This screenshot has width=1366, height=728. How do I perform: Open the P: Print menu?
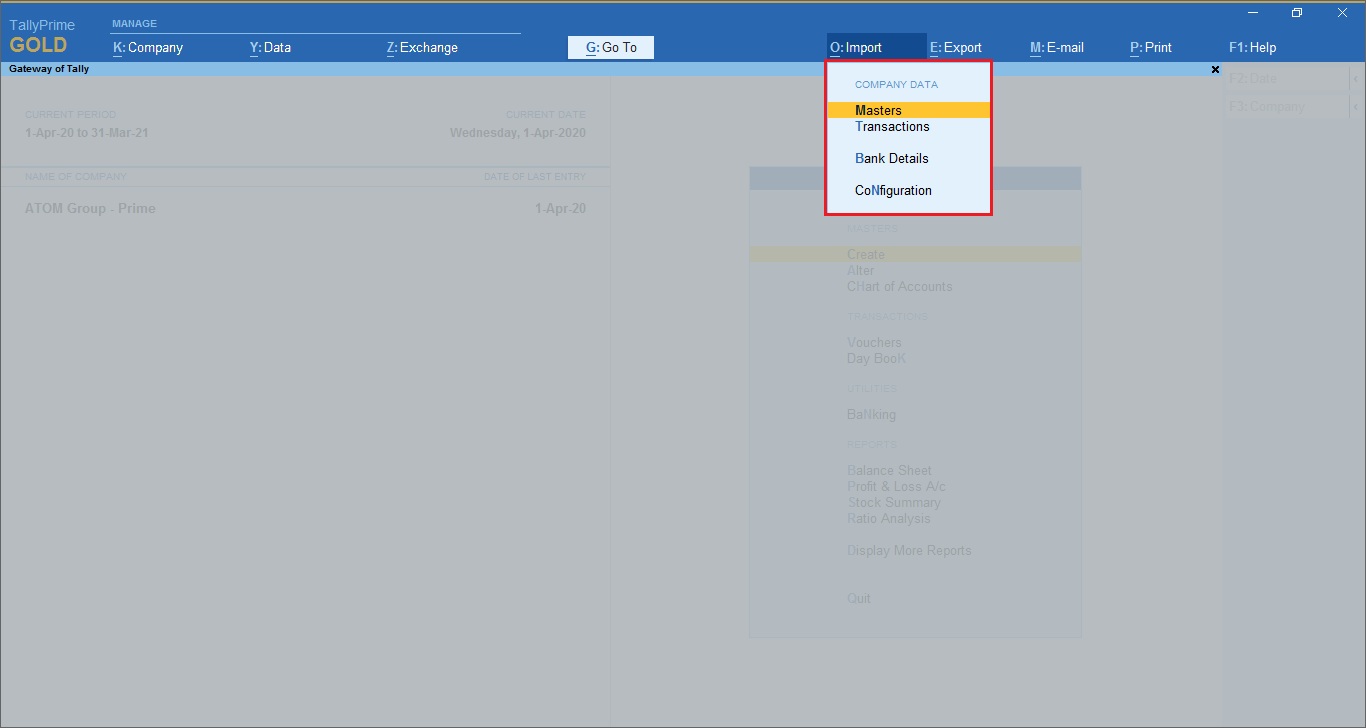tap(1151, 47)
